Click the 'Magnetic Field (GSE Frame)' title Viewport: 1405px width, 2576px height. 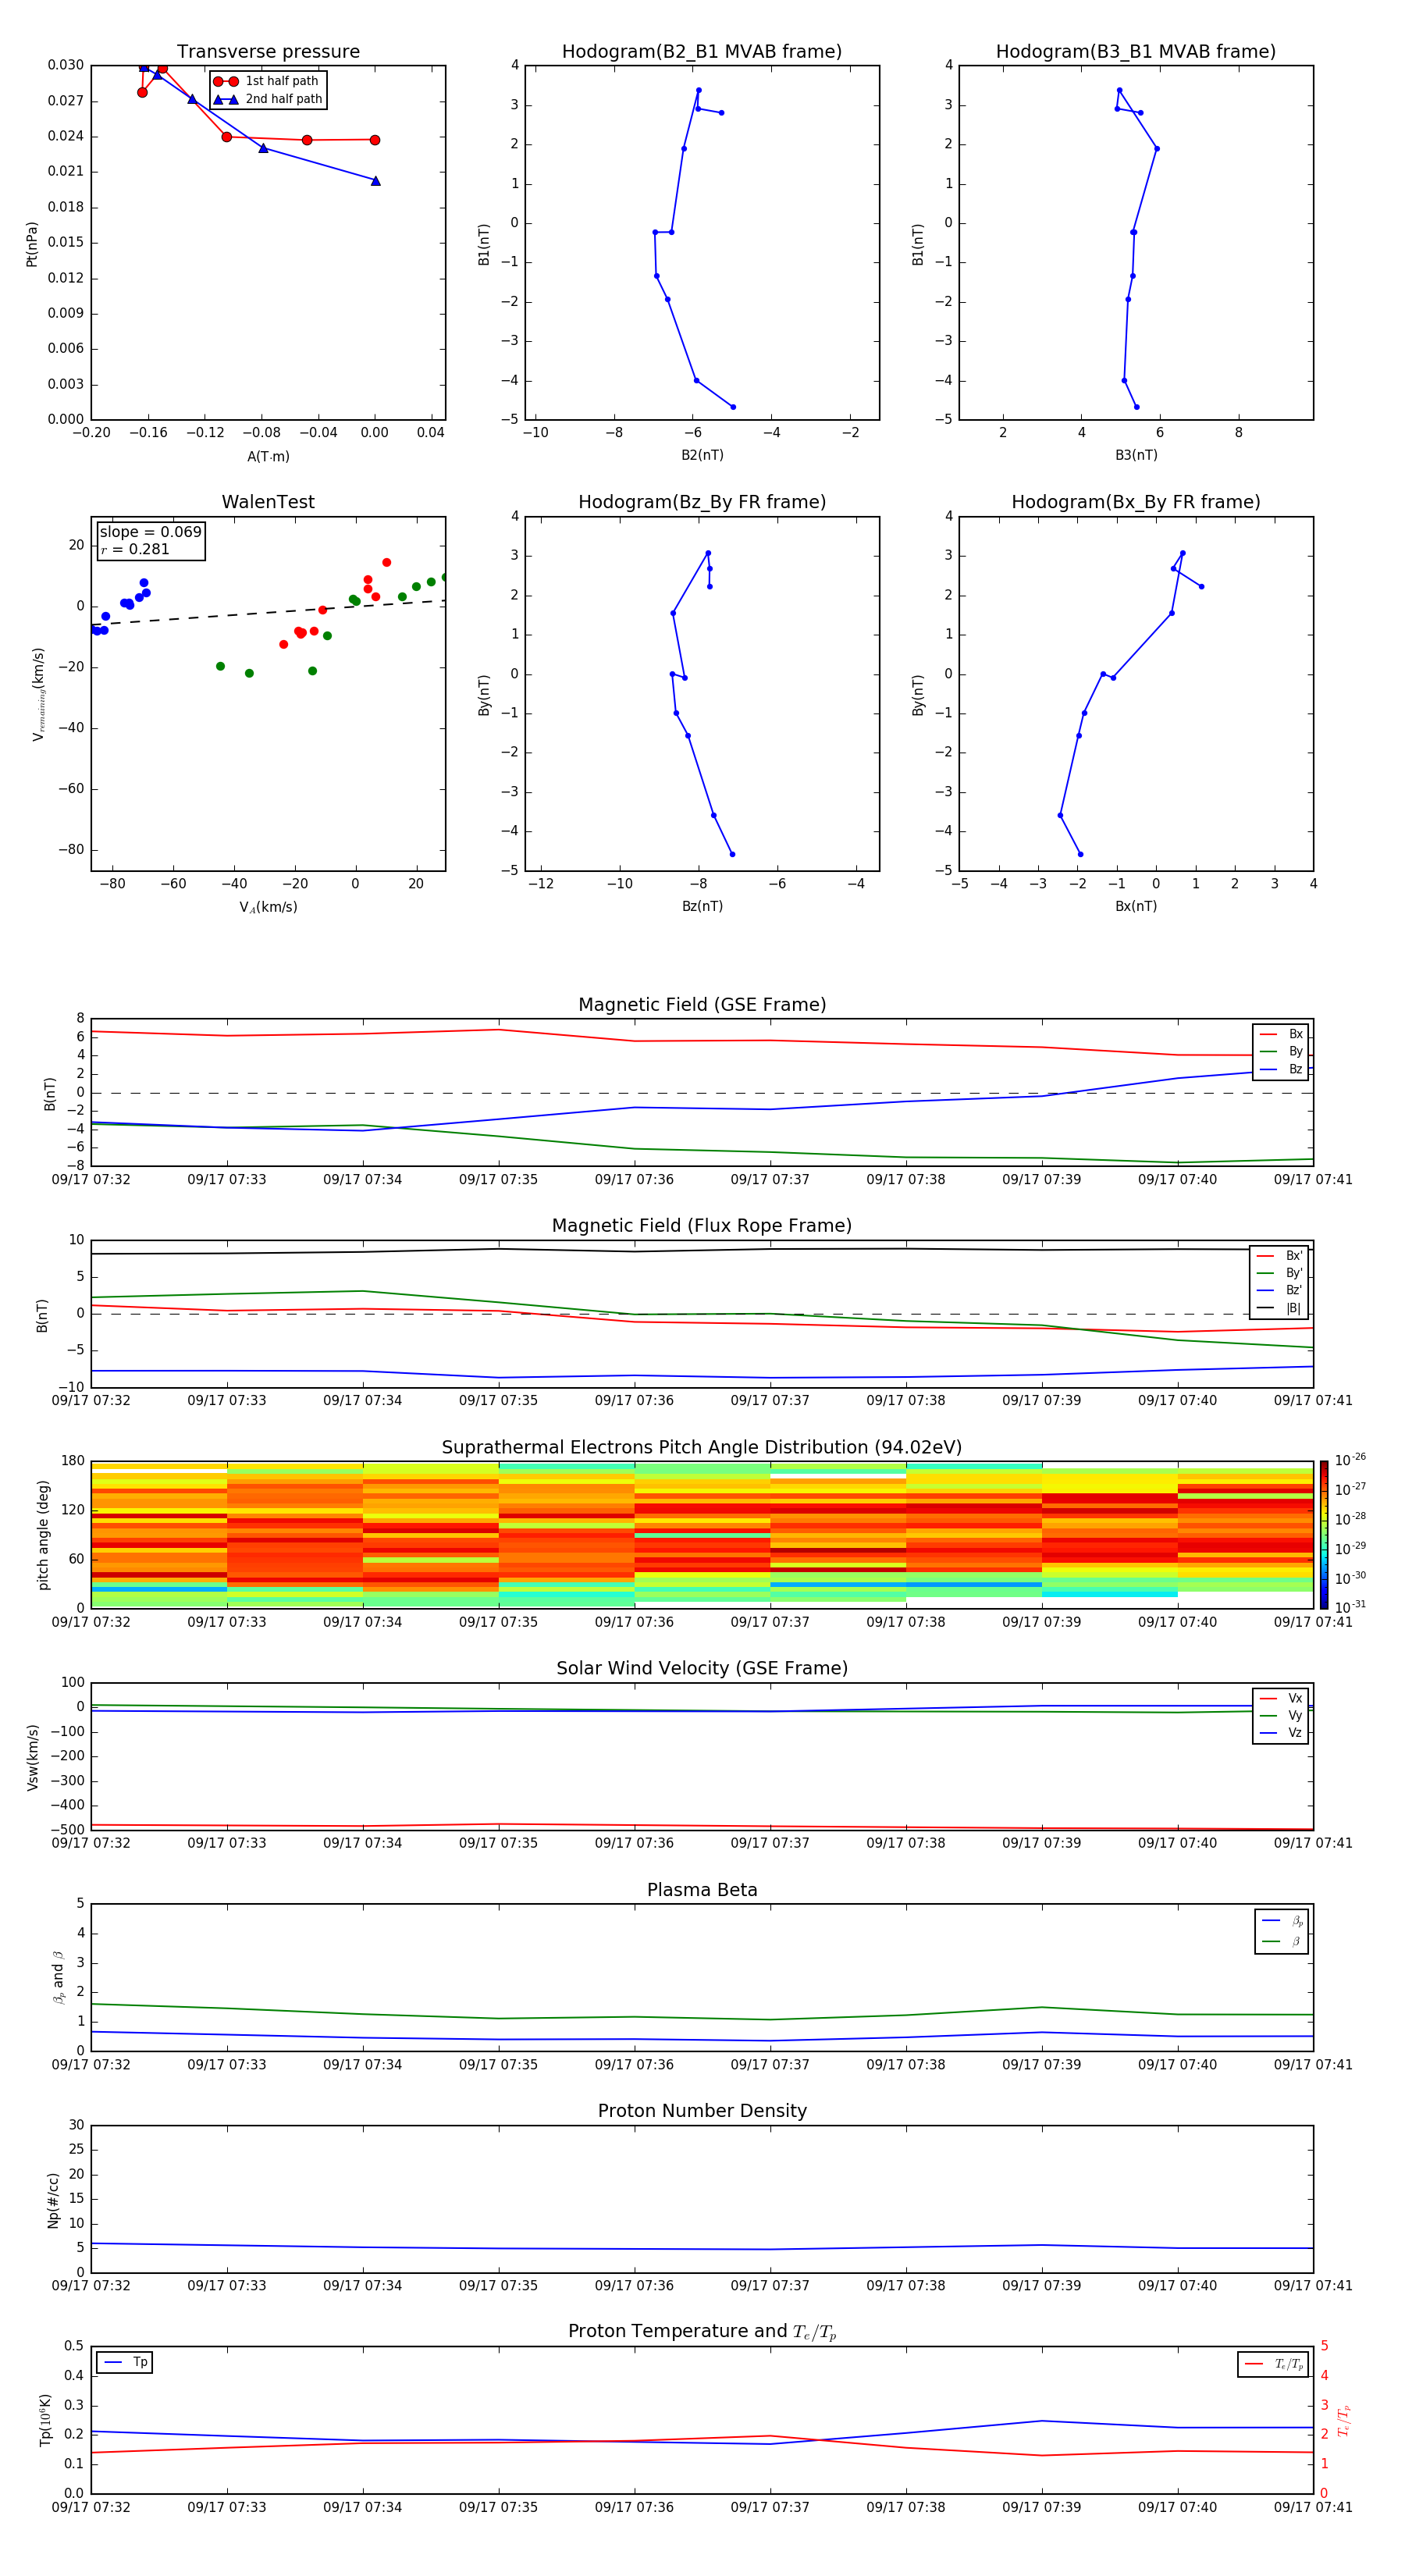coord(702,1005)
